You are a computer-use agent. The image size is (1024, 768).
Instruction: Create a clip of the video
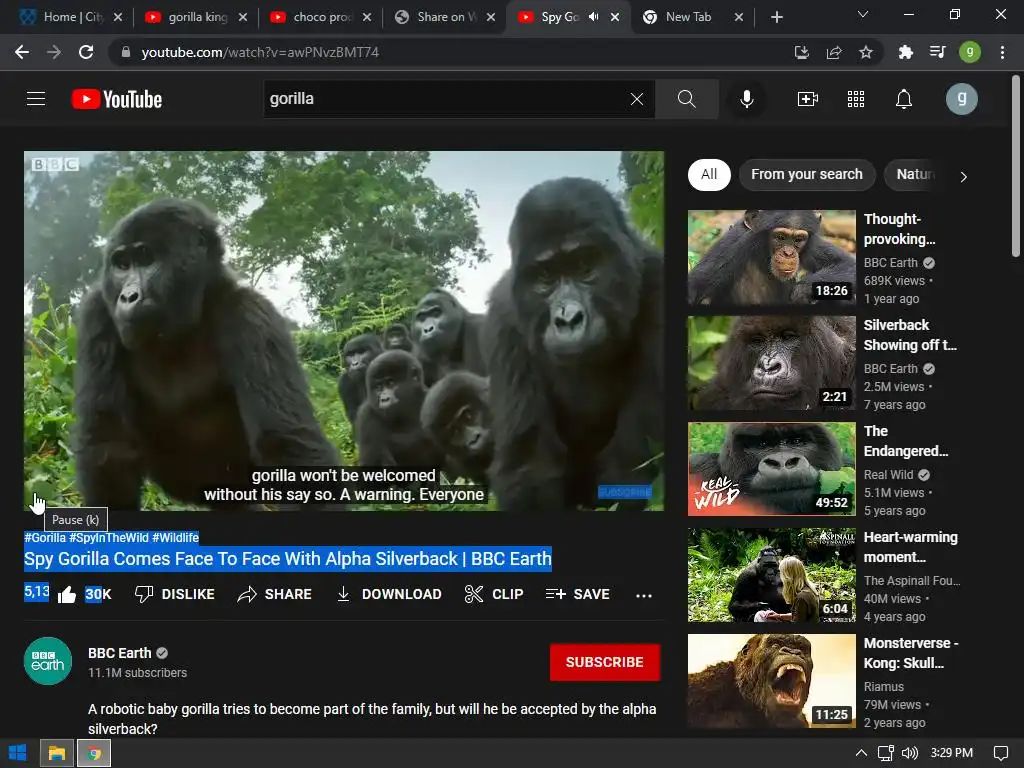[494, 594]
